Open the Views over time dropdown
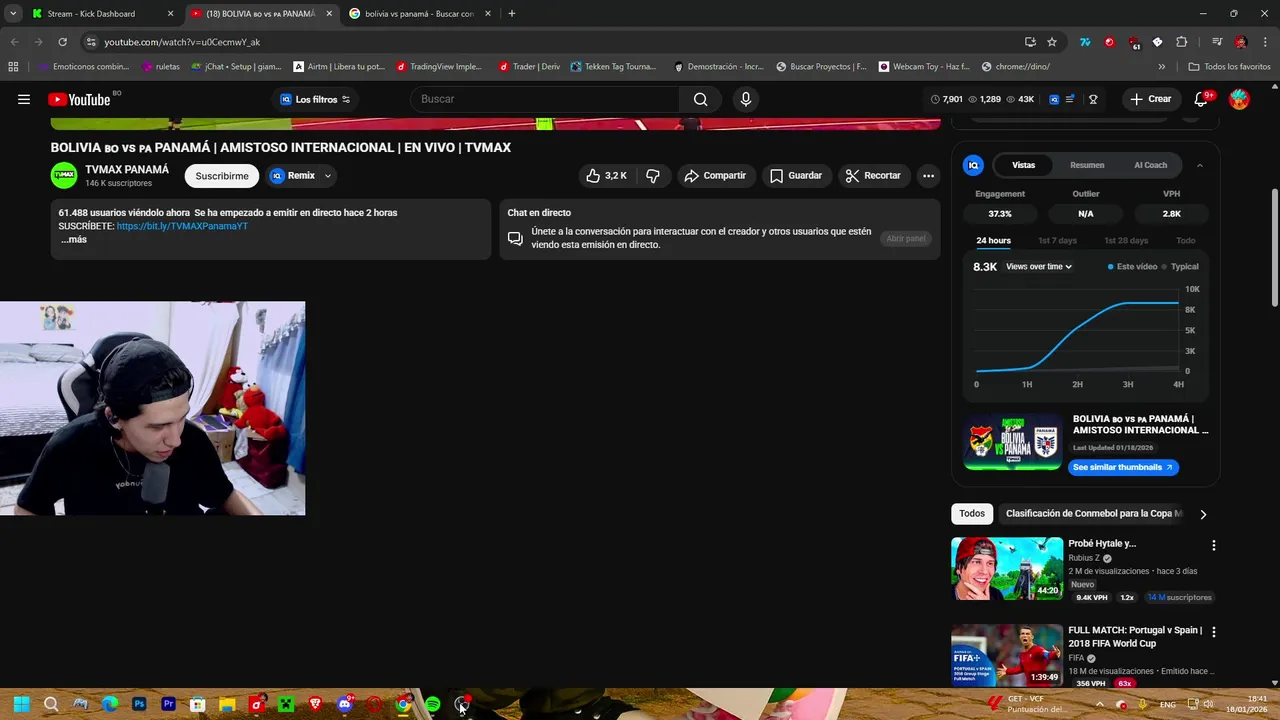1280x720 pixels. [x=1039, y=267]
